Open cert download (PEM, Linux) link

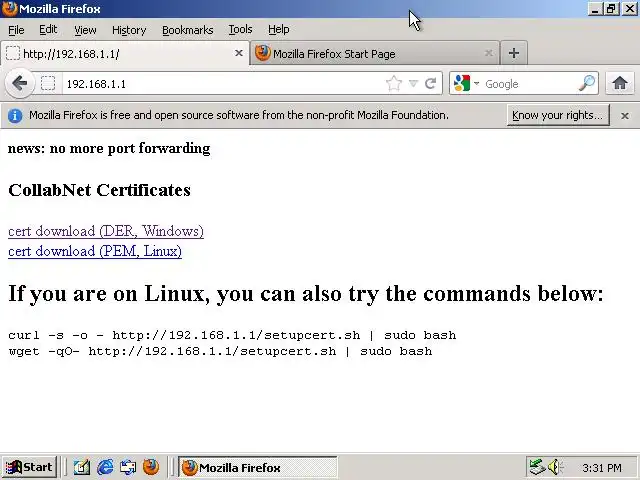[95, 251]
